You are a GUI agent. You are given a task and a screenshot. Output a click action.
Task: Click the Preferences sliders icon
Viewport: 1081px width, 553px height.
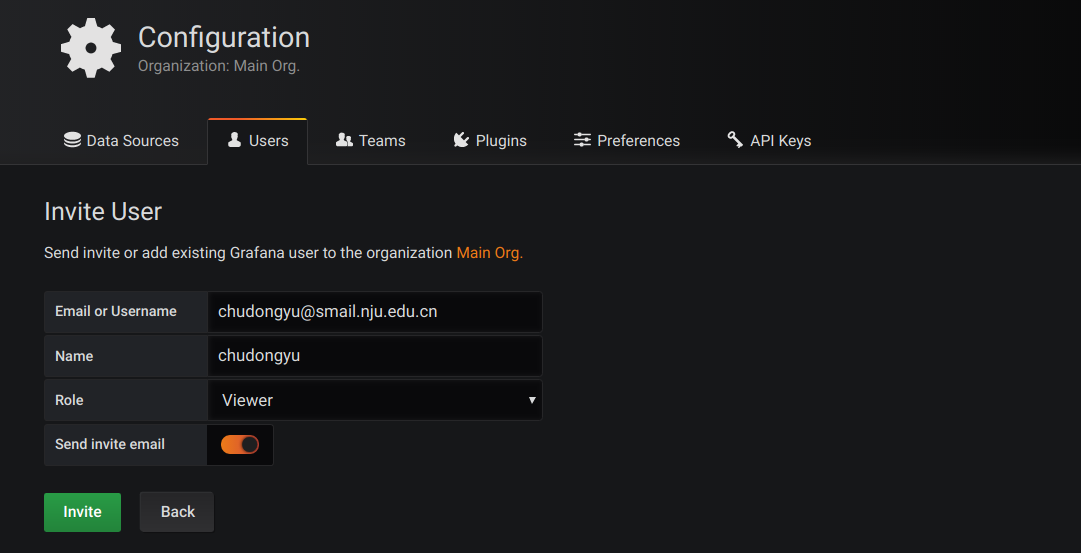(583, 141)
